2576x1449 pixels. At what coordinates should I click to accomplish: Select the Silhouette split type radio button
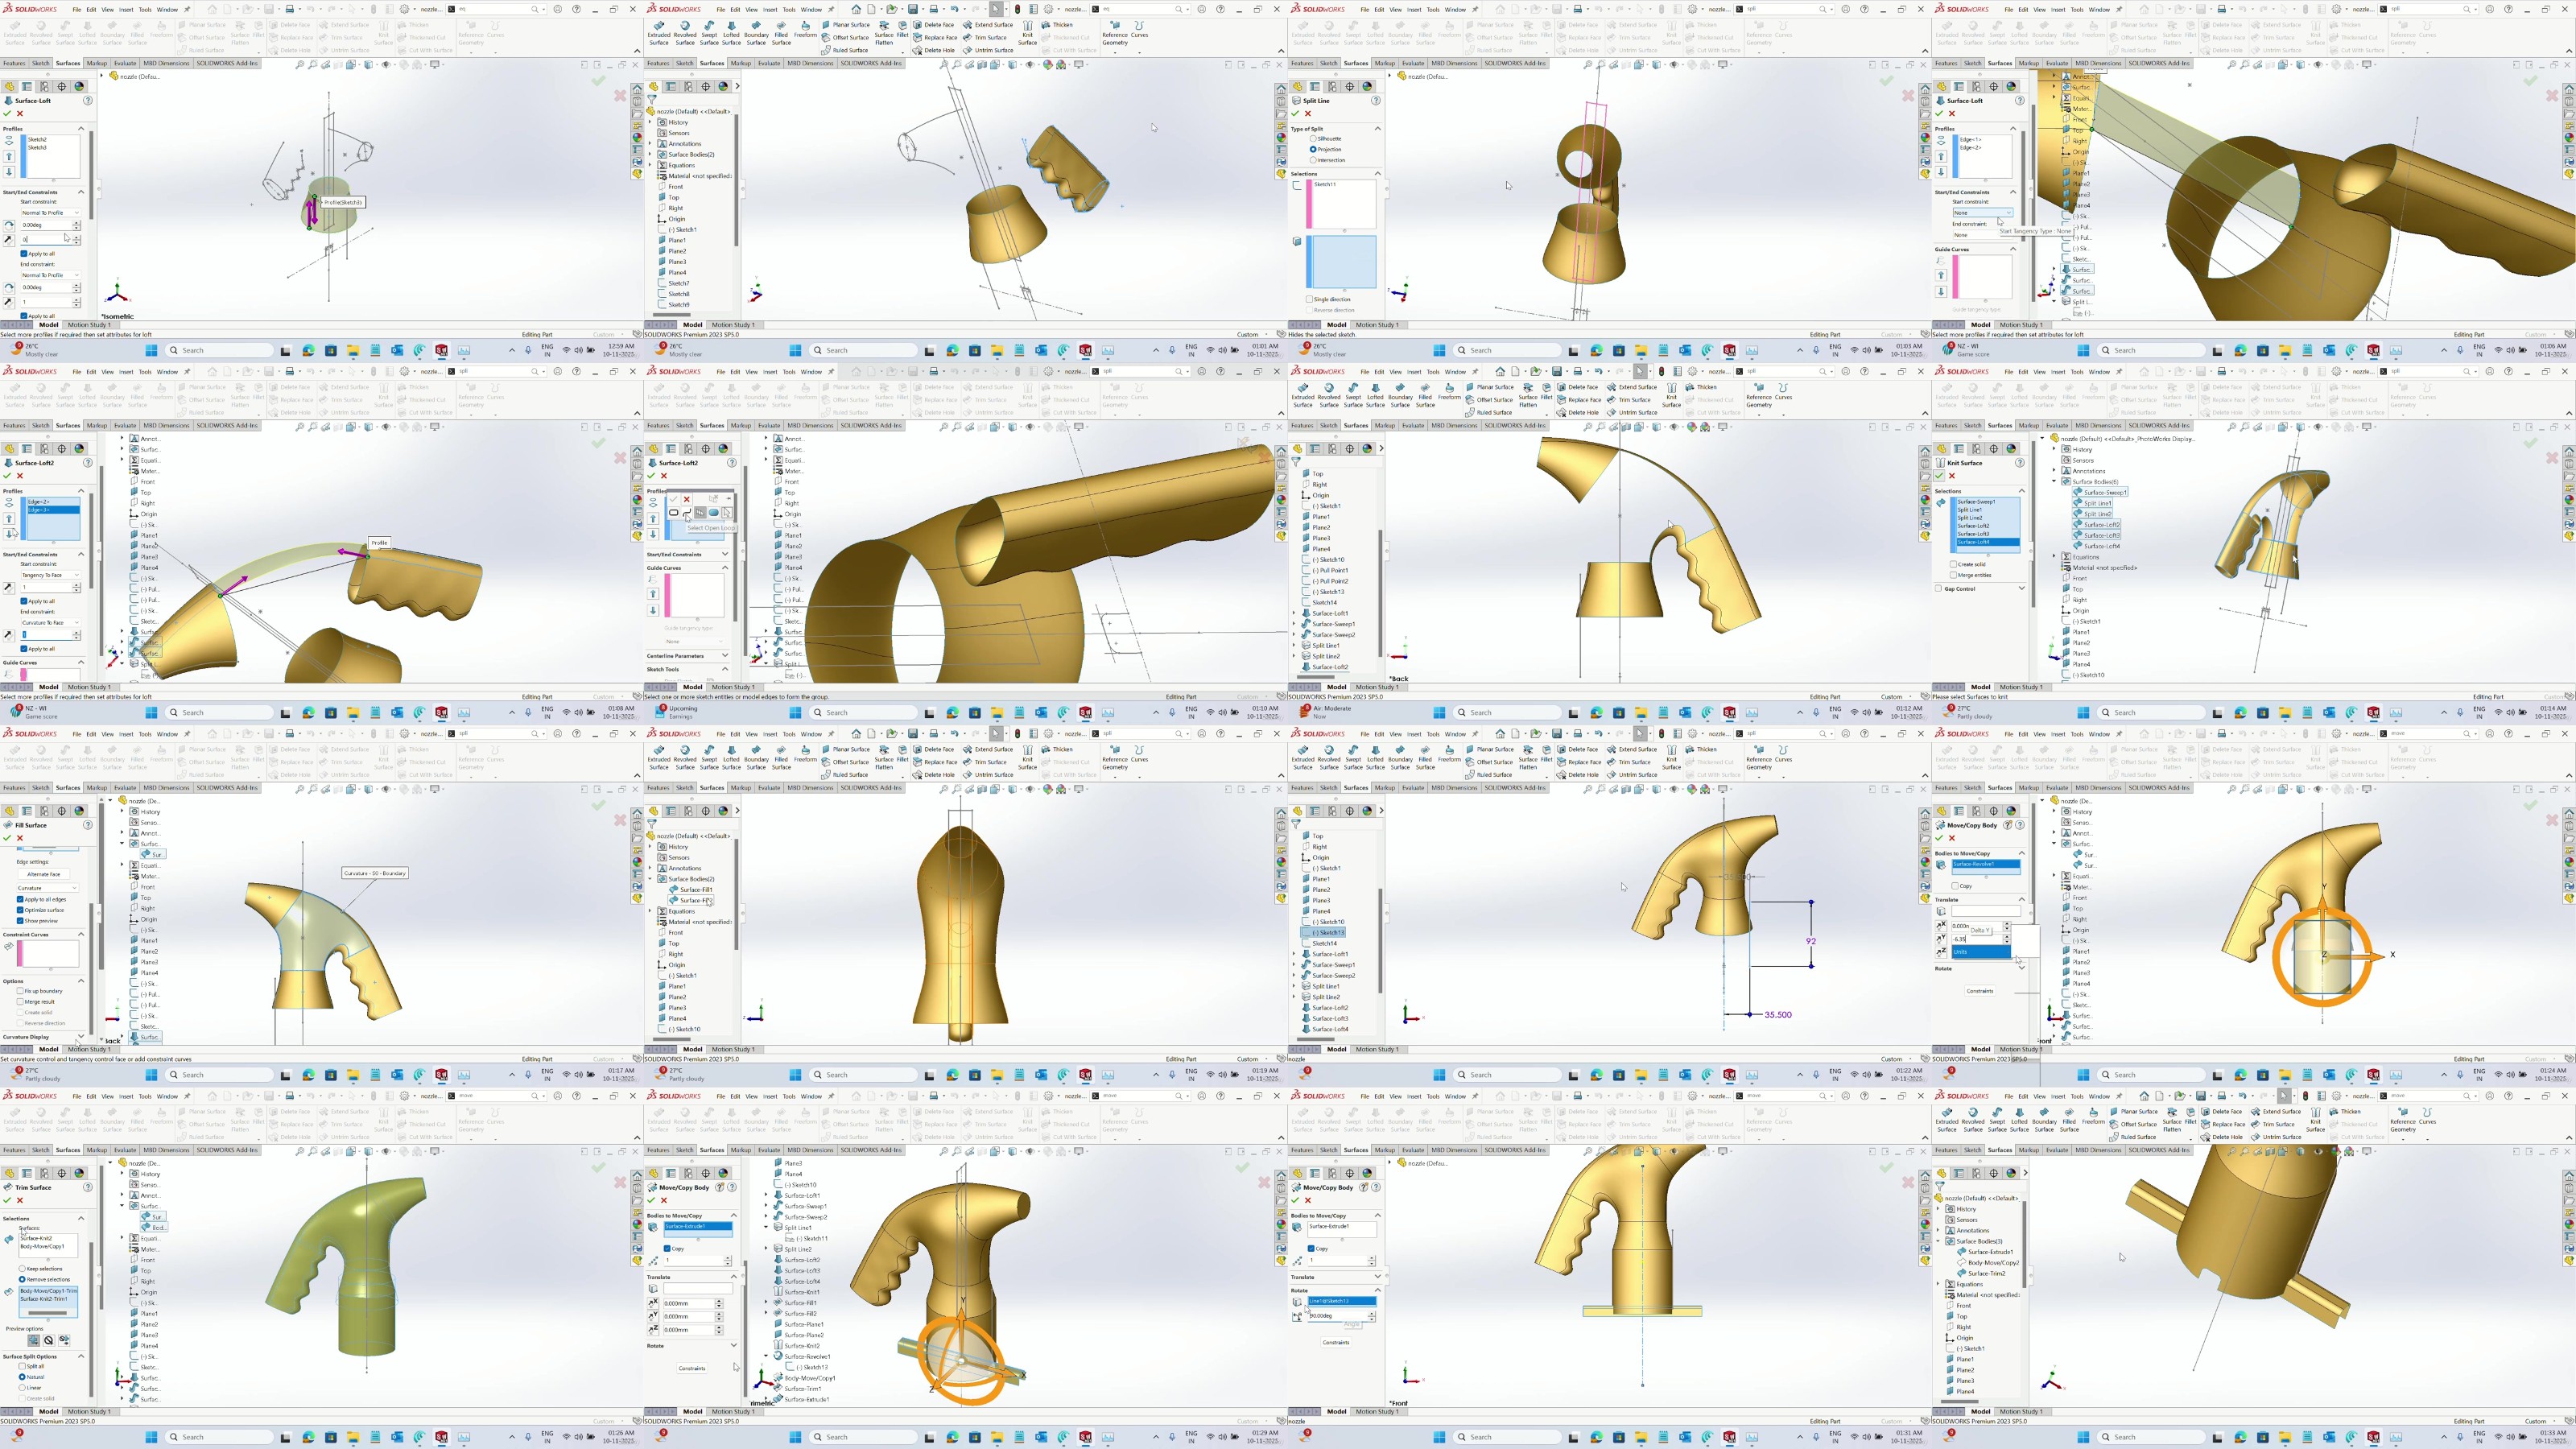click(1313, 138)
